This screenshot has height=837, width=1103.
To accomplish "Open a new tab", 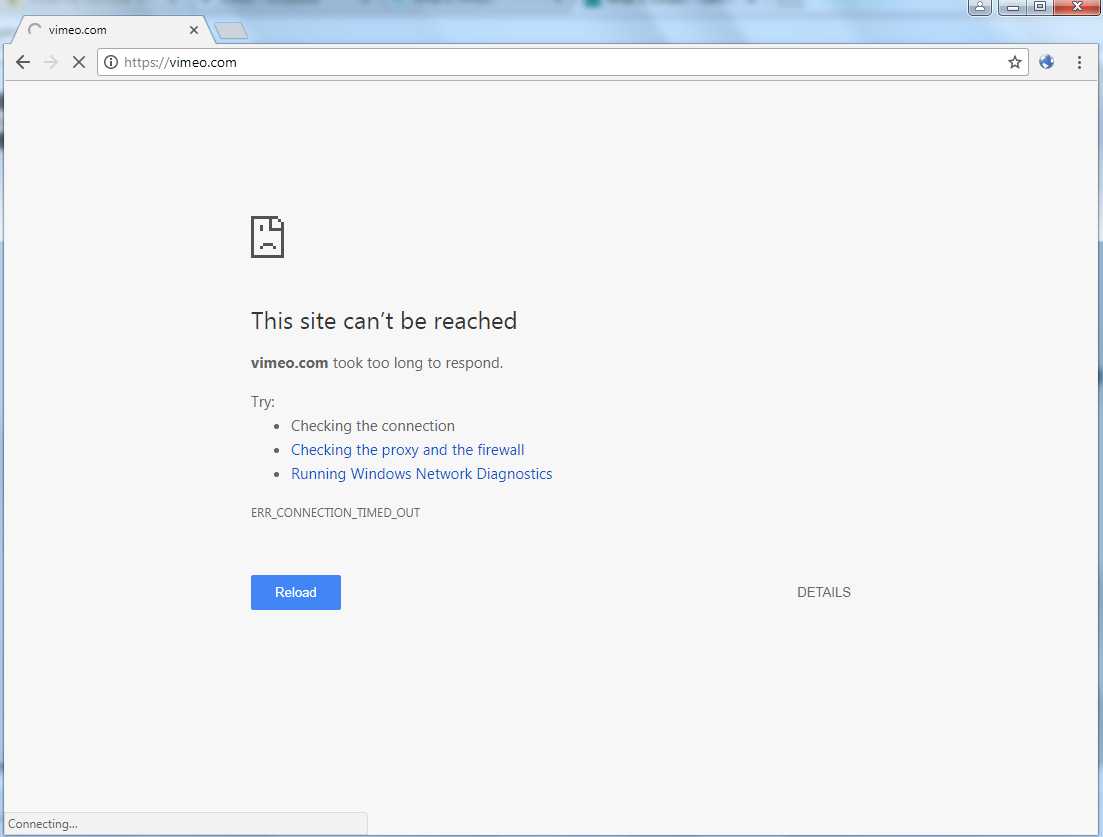I will tap(231, 30).
